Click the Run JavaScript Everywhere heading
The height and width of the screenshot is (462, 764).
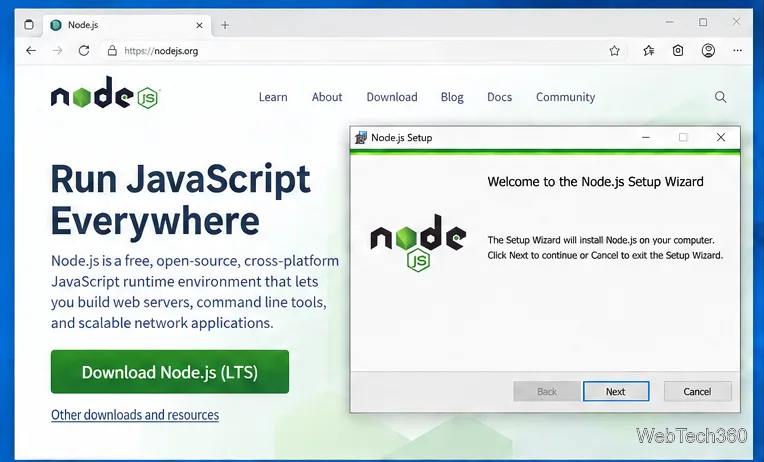180,200
